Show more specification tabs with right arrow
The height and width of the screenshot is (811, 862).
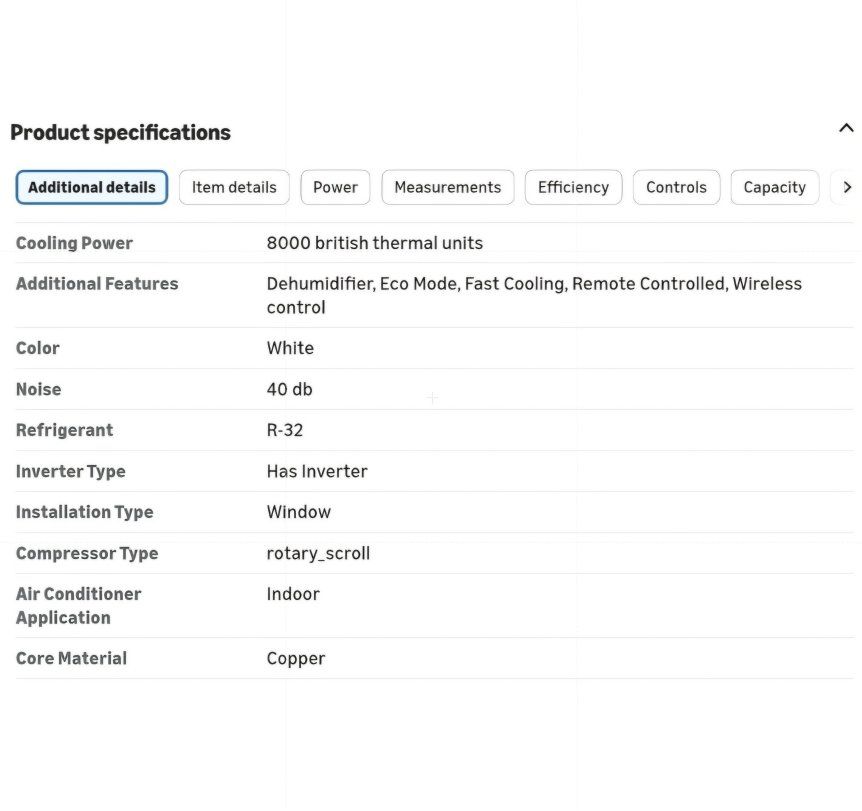tap(847, 187)
